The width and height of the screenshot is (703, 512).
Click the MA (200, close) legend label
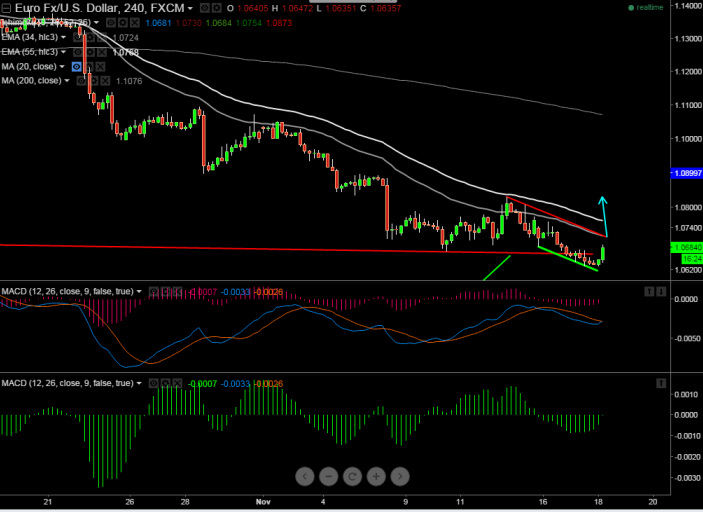31,81
